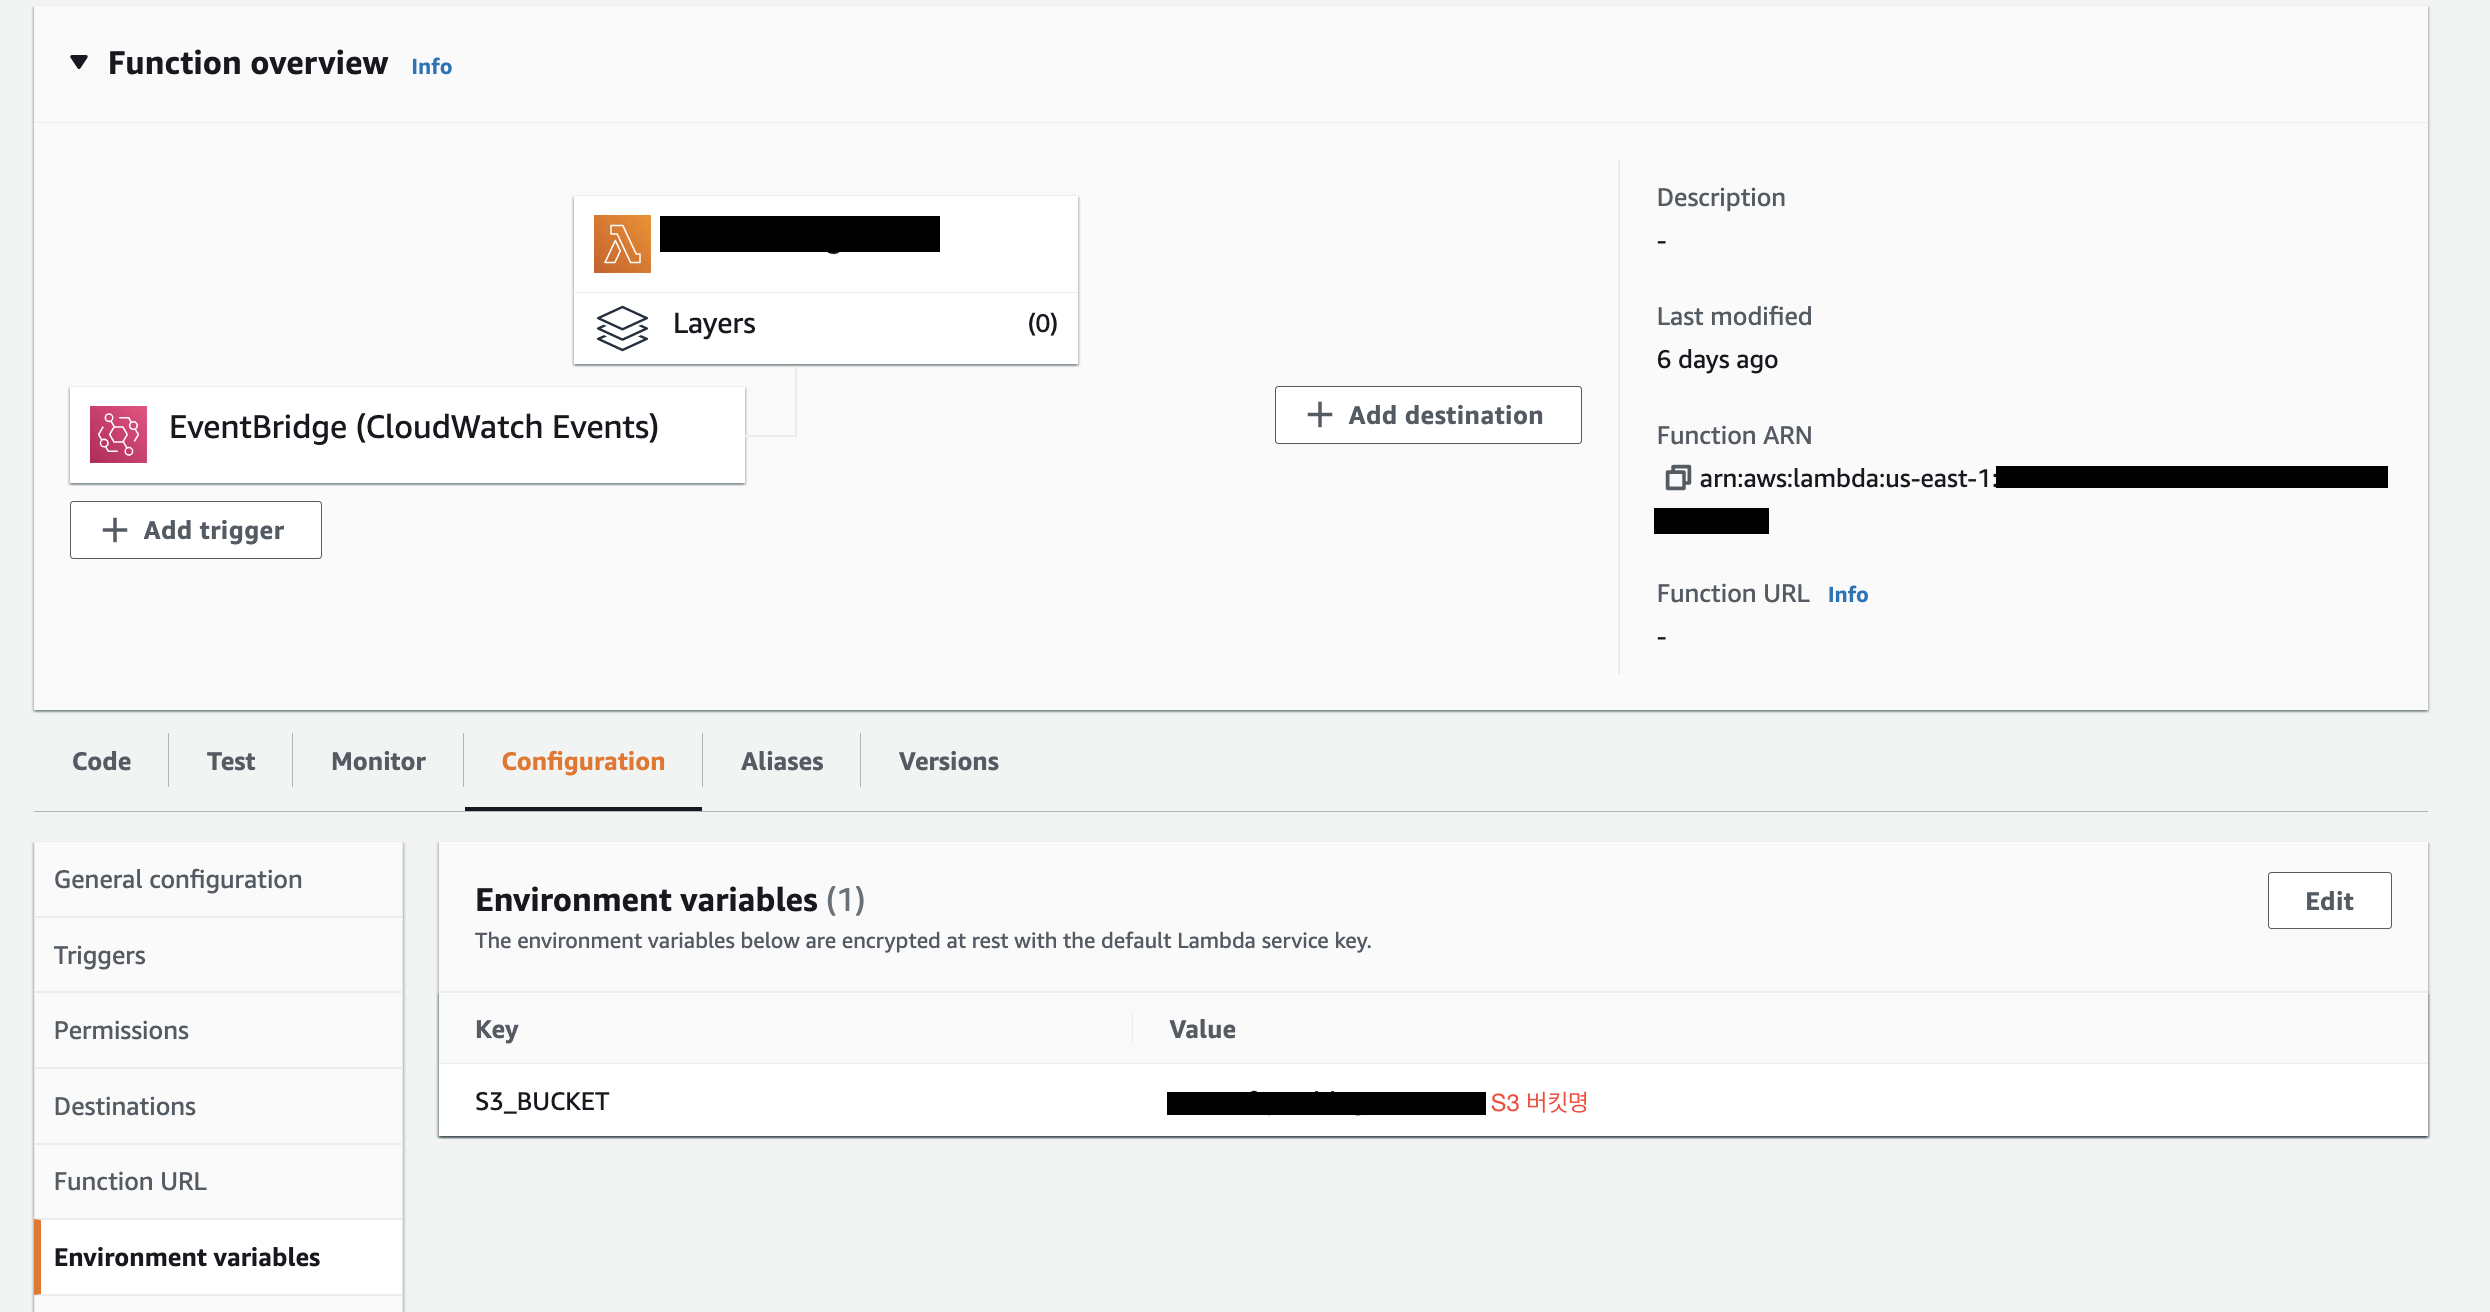Image resolution: width=2490 pixels, height=1312 pixels.
Task: Select Triggers in the configuration sidebar
Action: 100,955
